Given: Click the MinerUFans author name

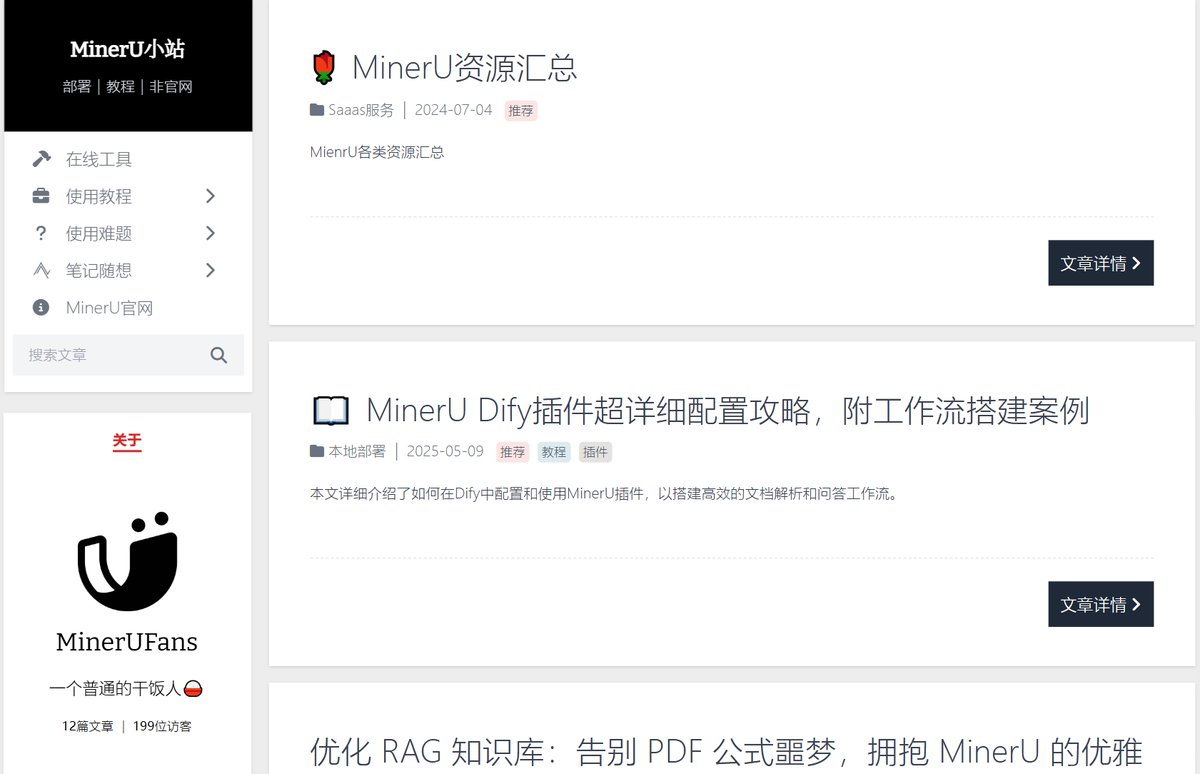Looking at the screenshot, I should 127,642.
